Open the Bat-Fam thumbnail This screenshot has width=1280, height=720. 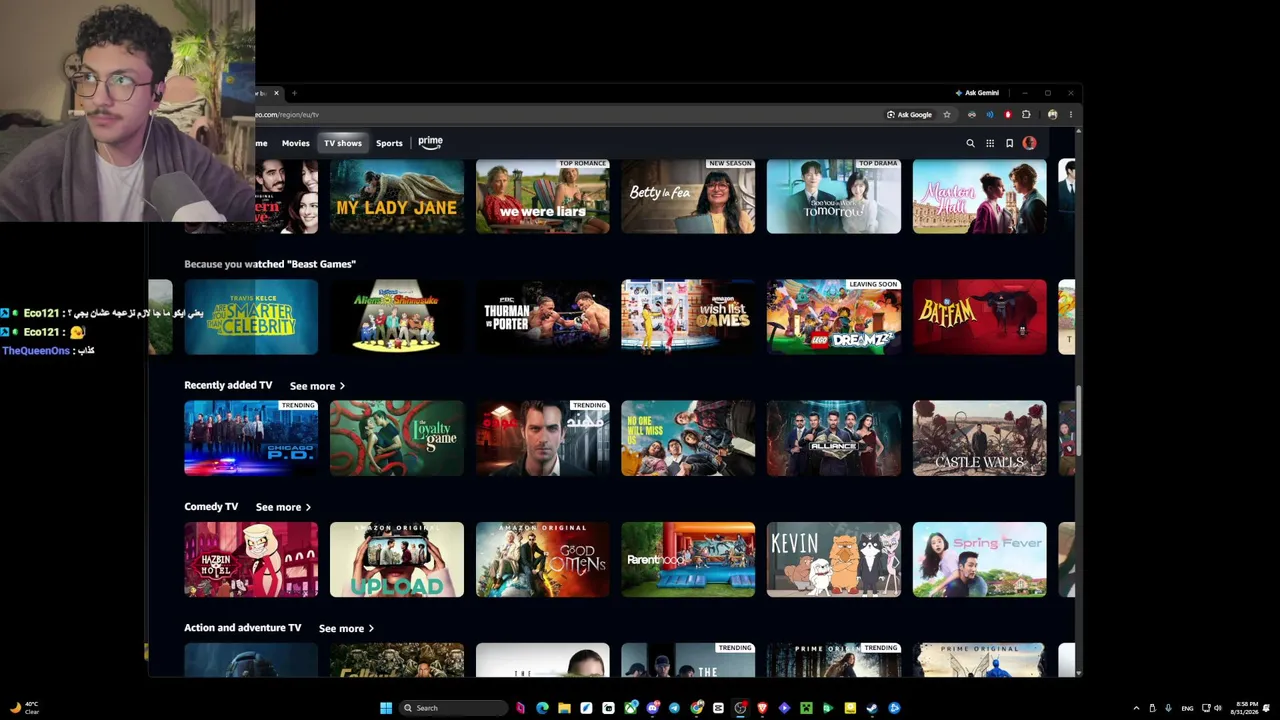(x=980, y=317)
